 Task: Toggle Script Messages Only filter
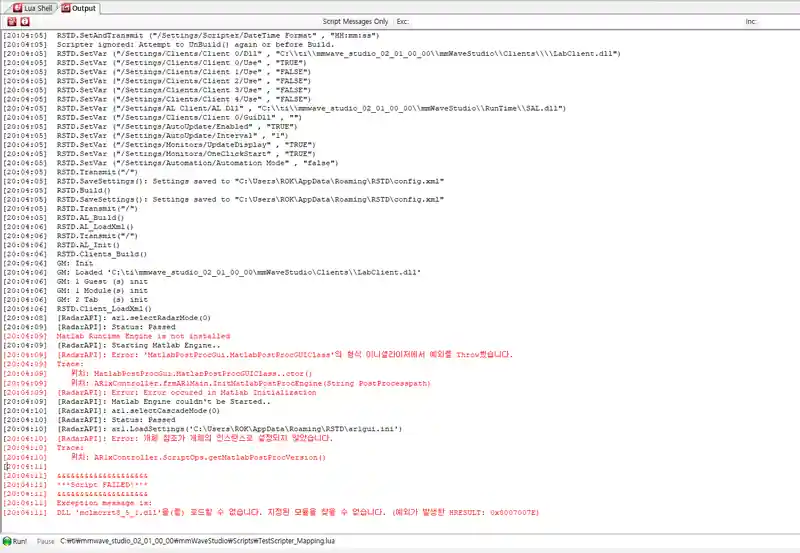tap(355, 21)
